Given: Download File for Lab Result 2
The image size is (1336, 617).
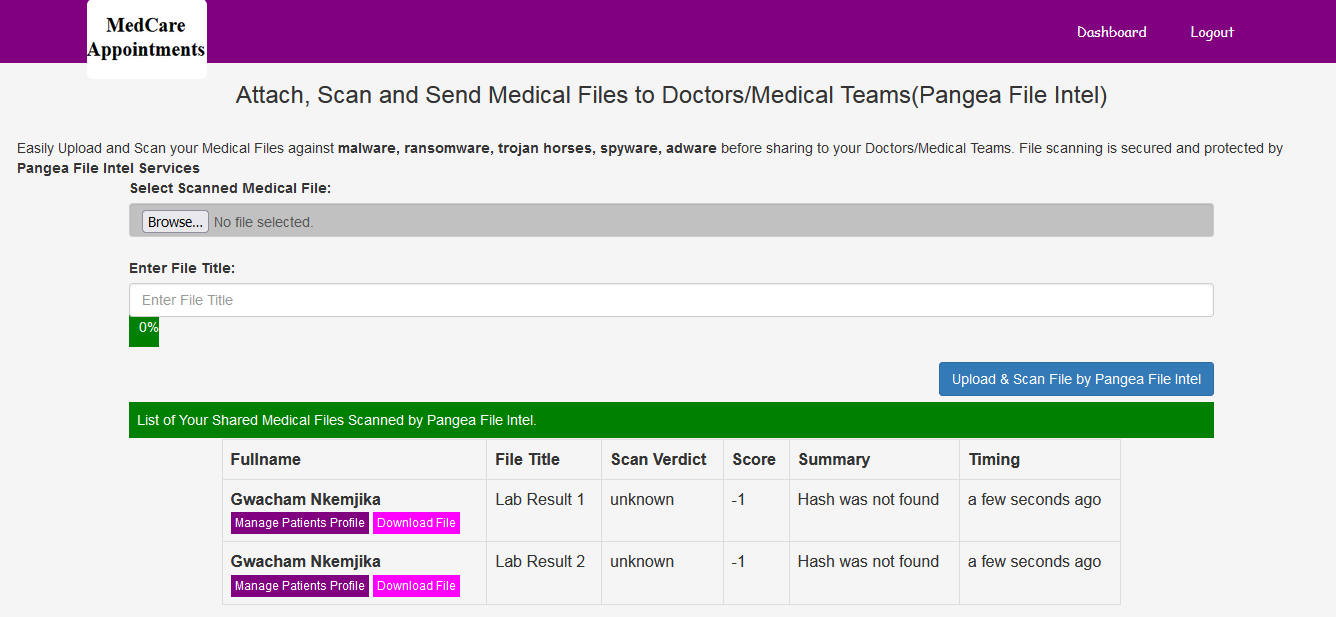Looking at the screenshot, I should (416, 586).
